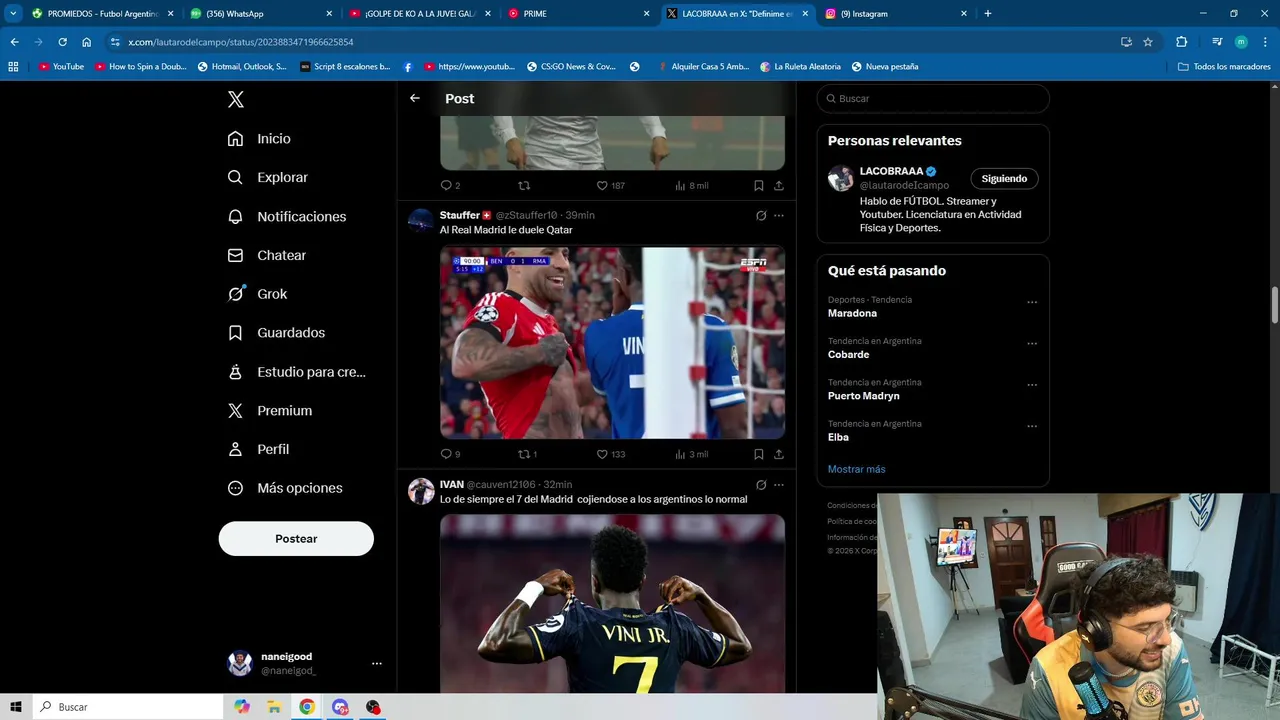Open File Explorer from taskbar
1280x720 pixels.
(274, 707)
